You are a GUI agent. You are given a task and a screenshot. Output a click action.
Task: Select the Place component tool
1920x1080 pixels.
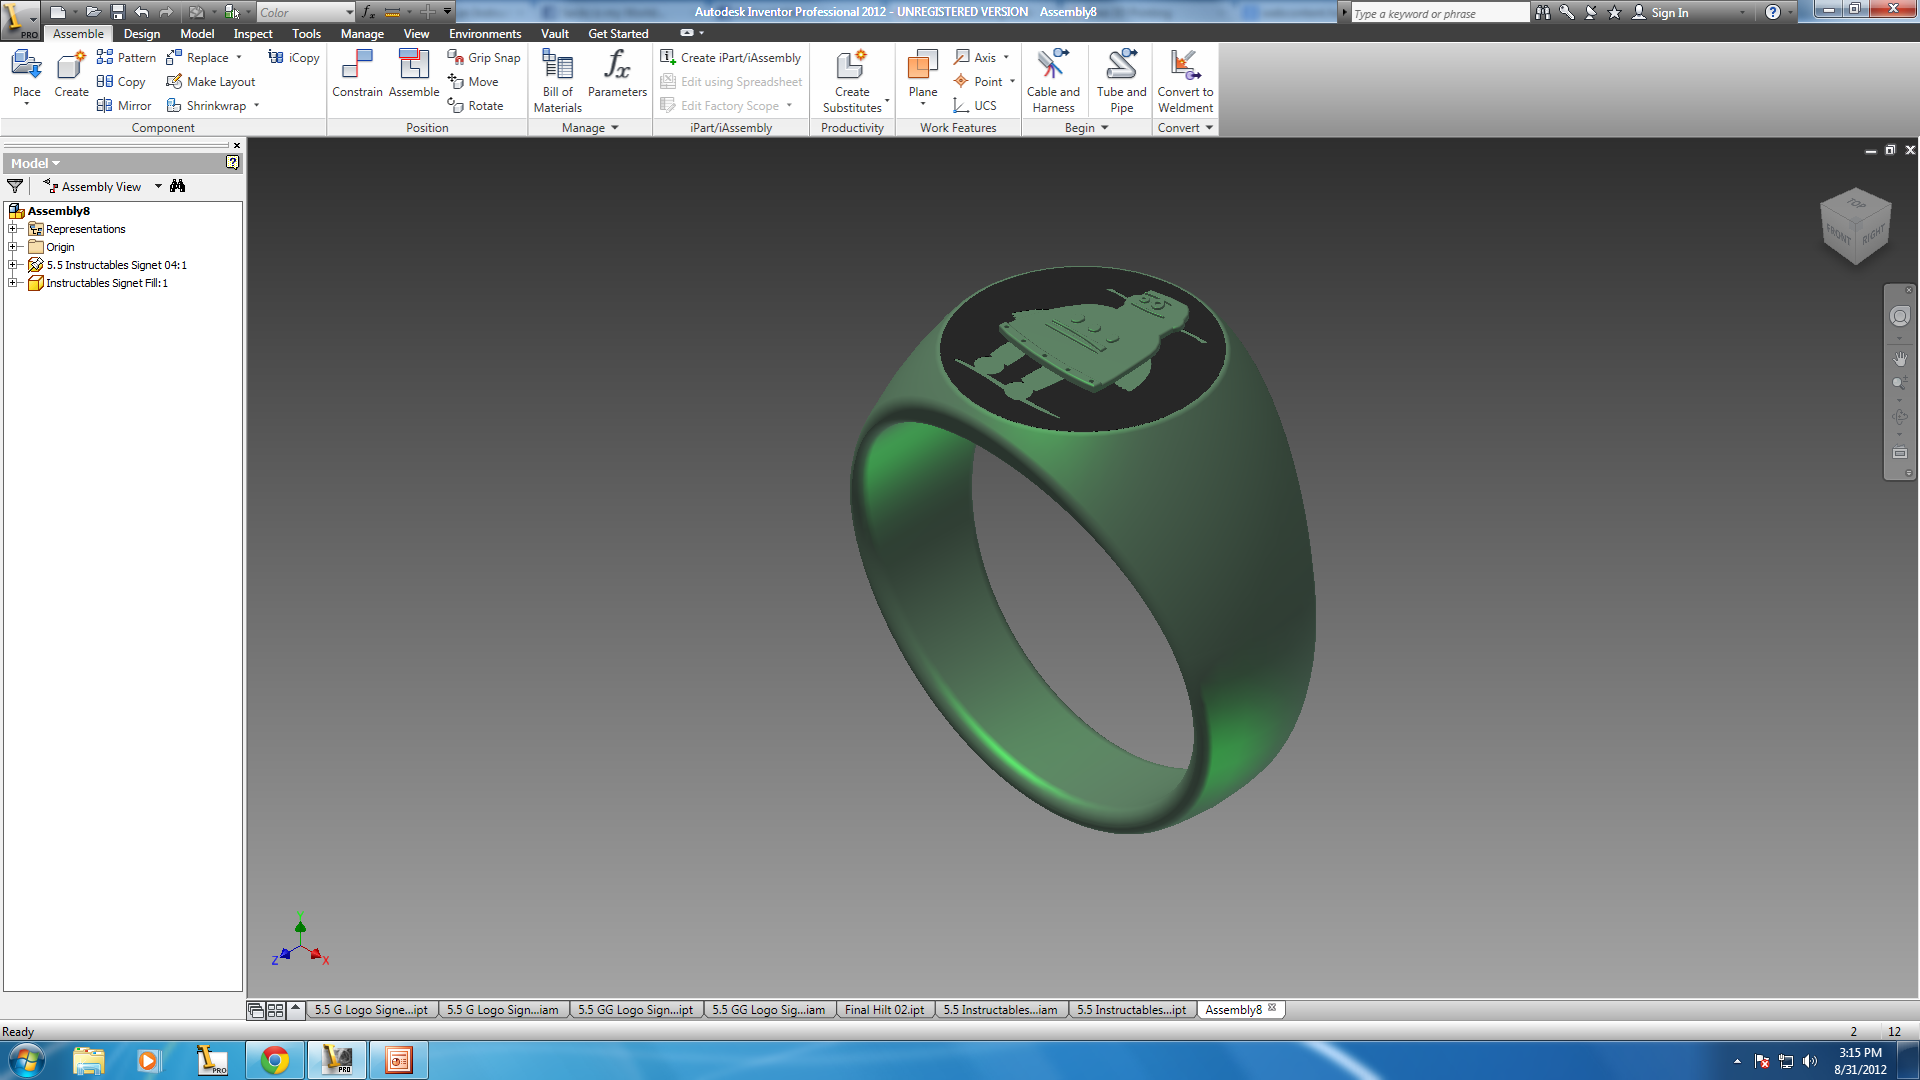click(26, 75)
